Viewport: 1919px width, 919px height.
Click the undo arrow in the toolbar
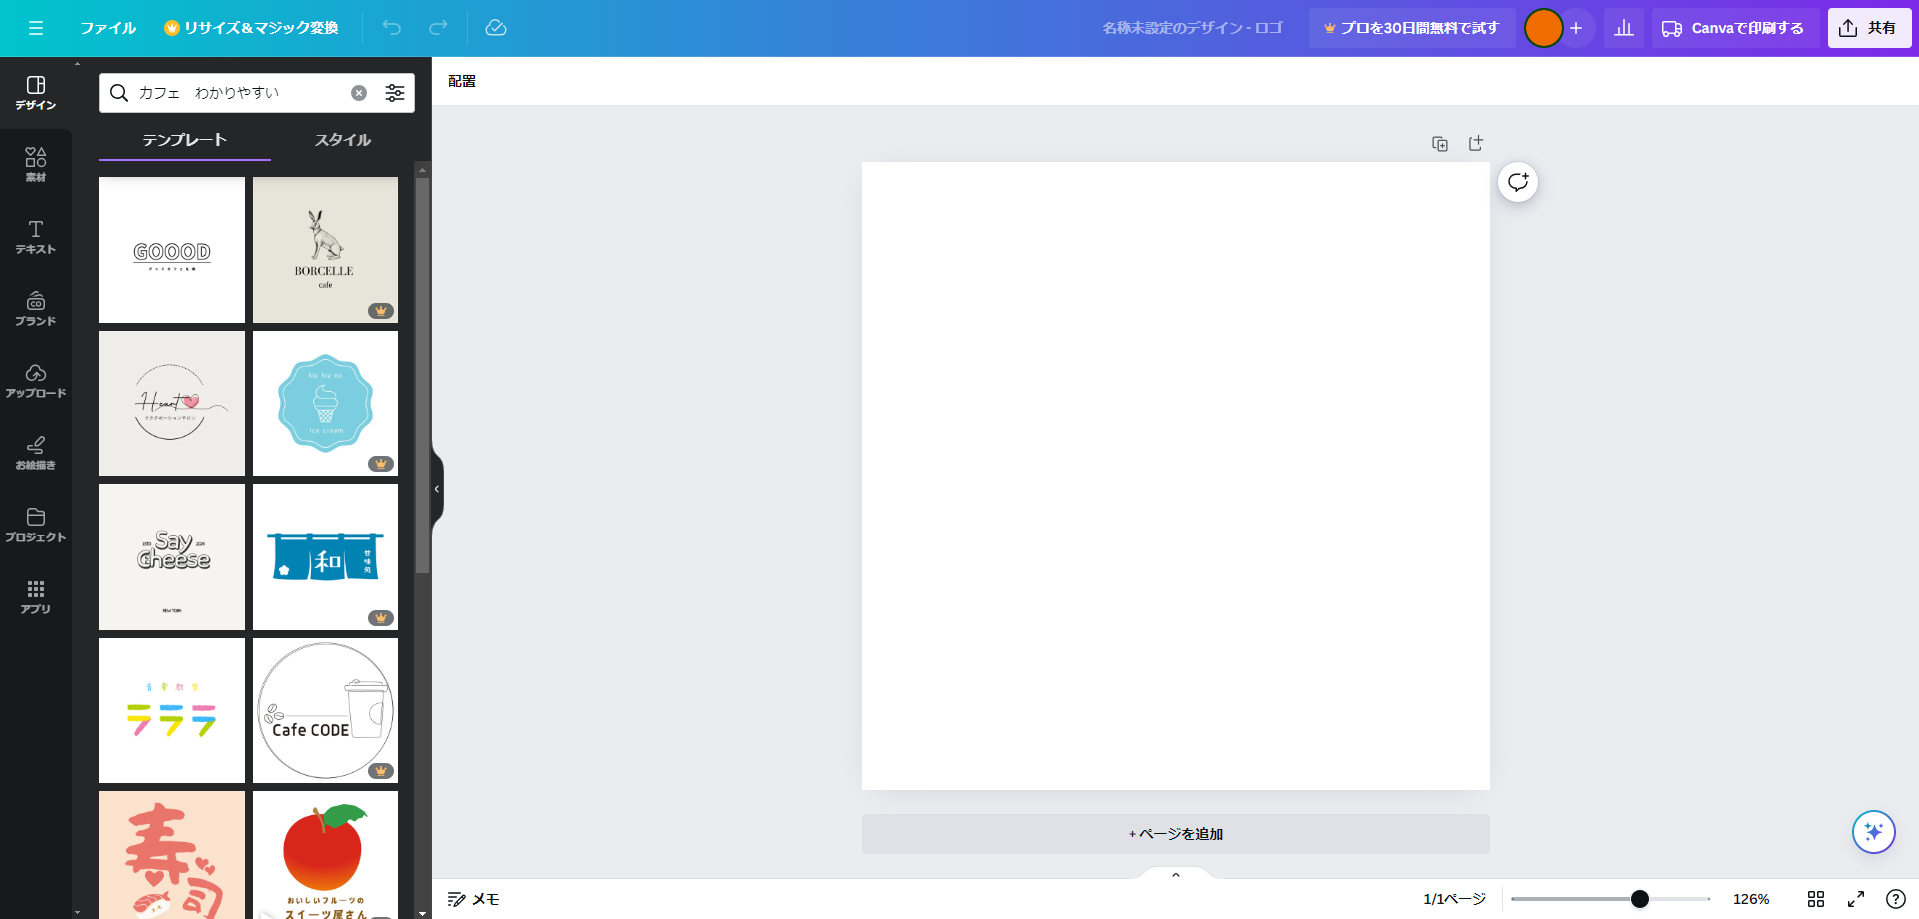(x=392, y=28)
